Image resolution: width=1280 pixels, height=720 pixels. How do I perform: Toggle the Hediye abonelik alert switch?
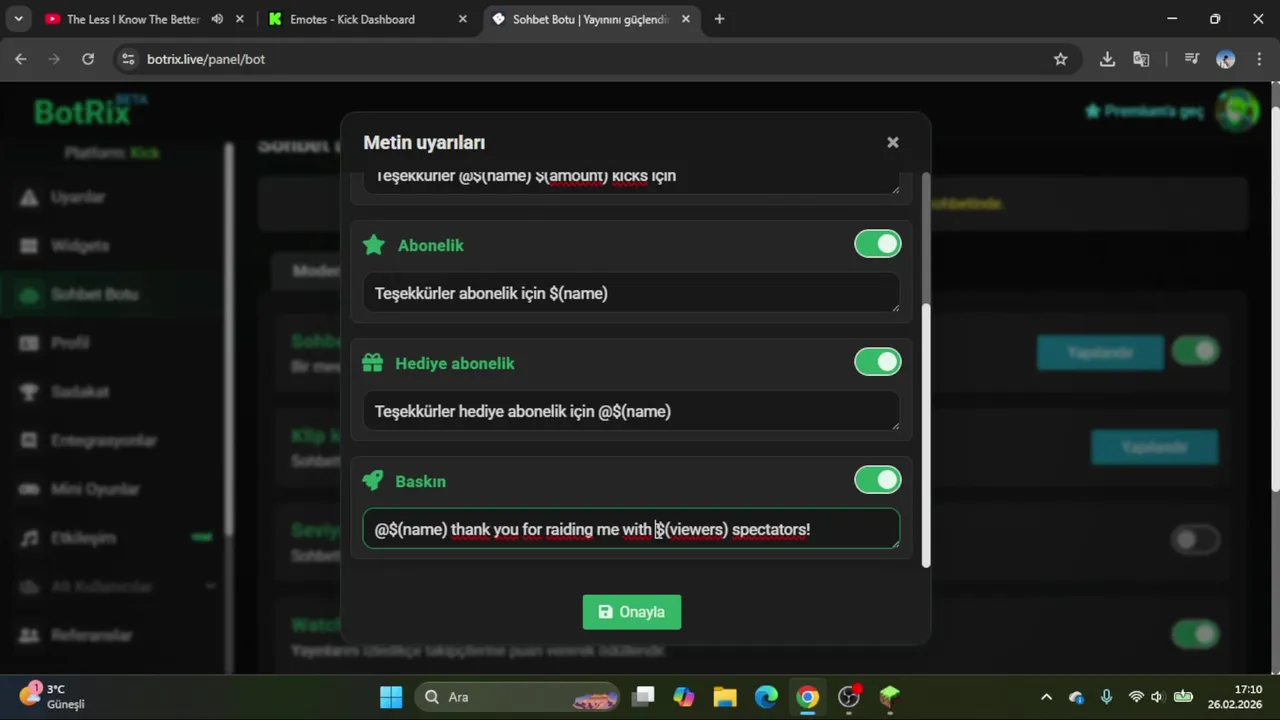click(x=877, y=362)
